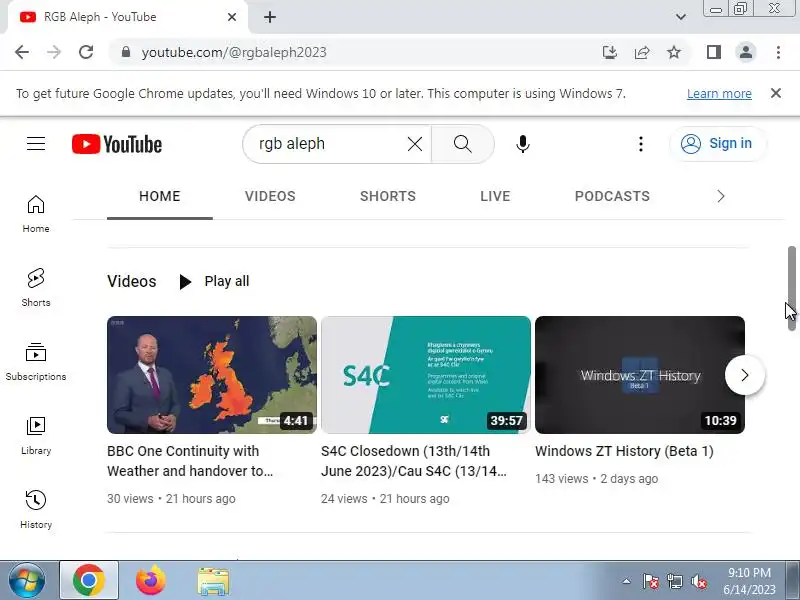Select the RGB Aleph - YouTube browser tab

128,17
